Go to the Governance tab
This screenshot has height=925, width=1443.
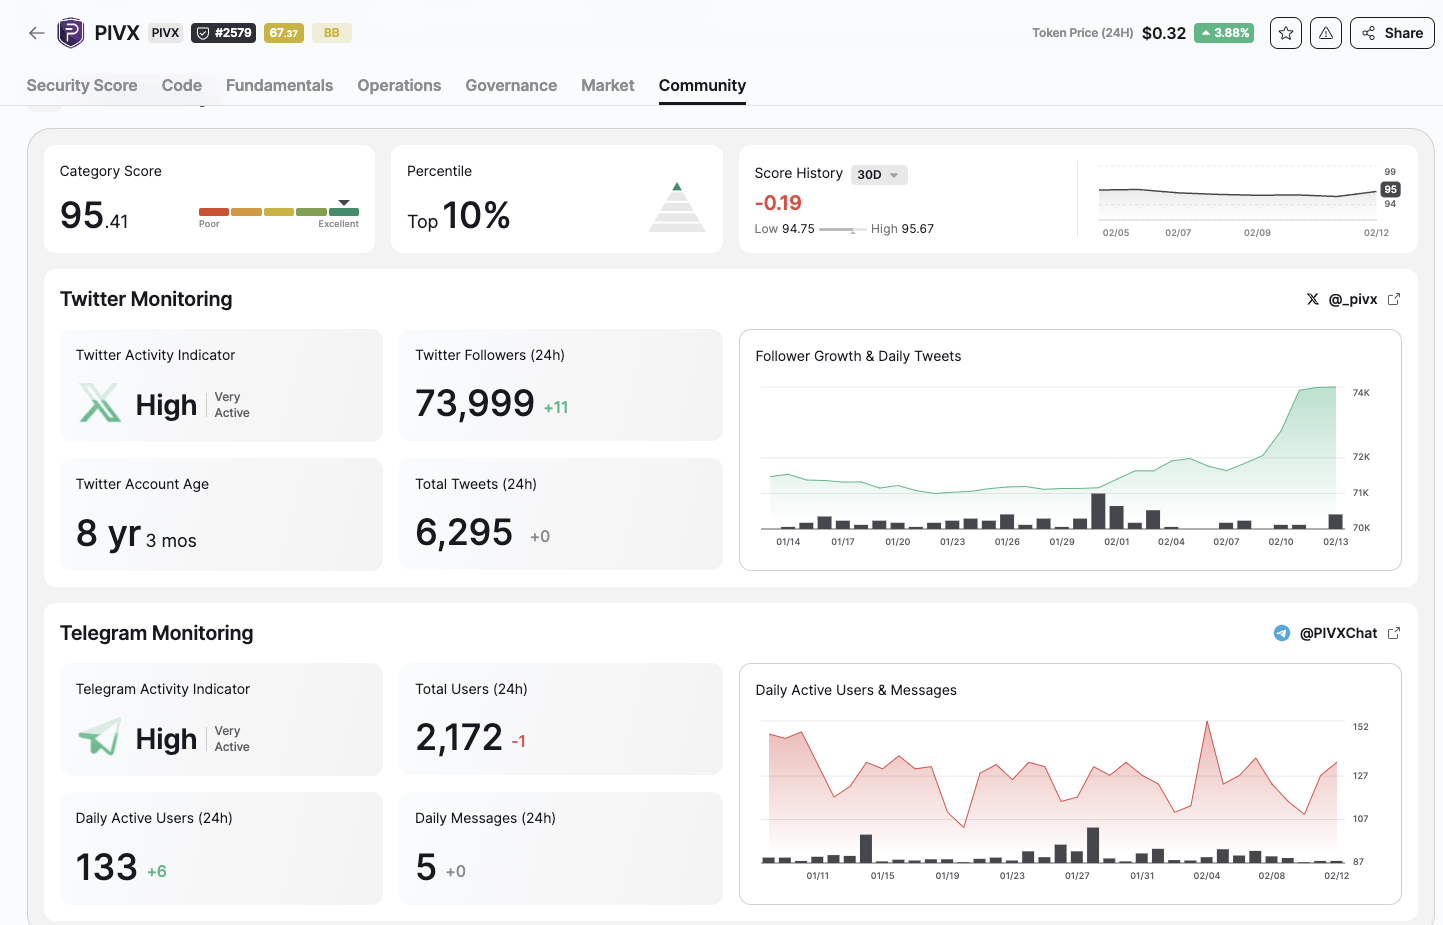pos(511,86)
